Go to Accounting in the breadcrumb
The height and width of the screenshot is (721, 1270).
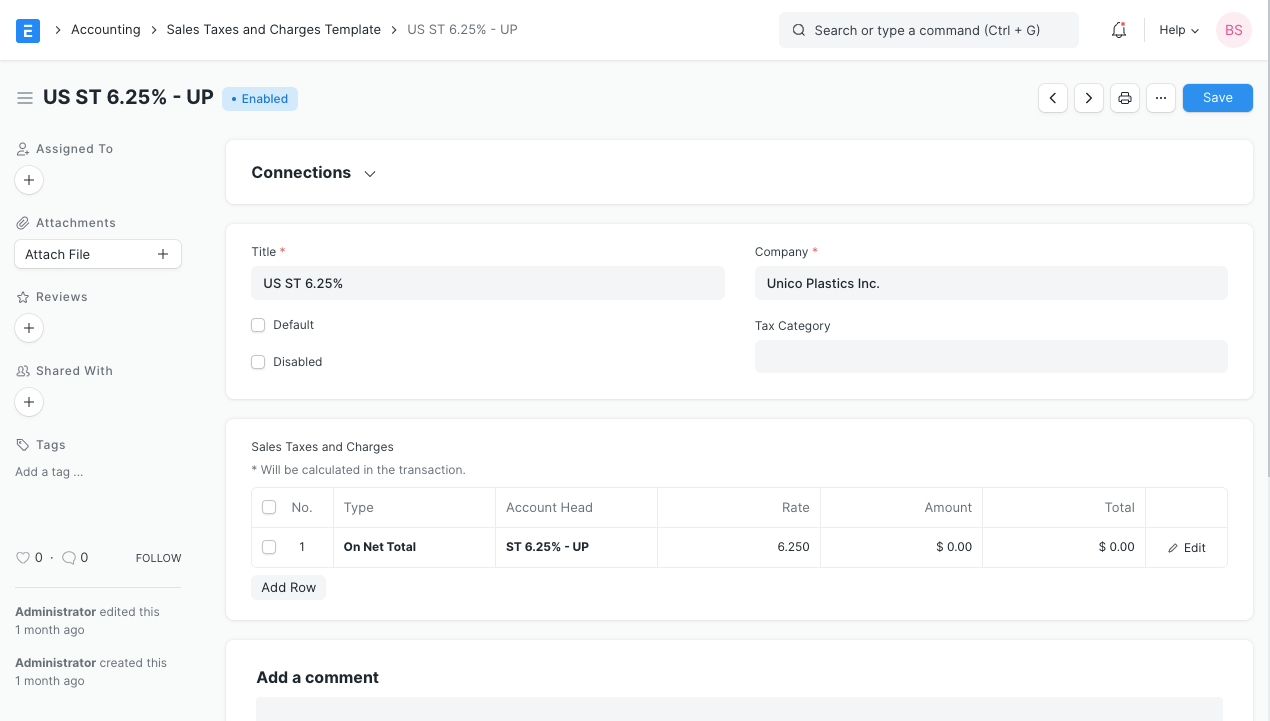pos(105,29)
